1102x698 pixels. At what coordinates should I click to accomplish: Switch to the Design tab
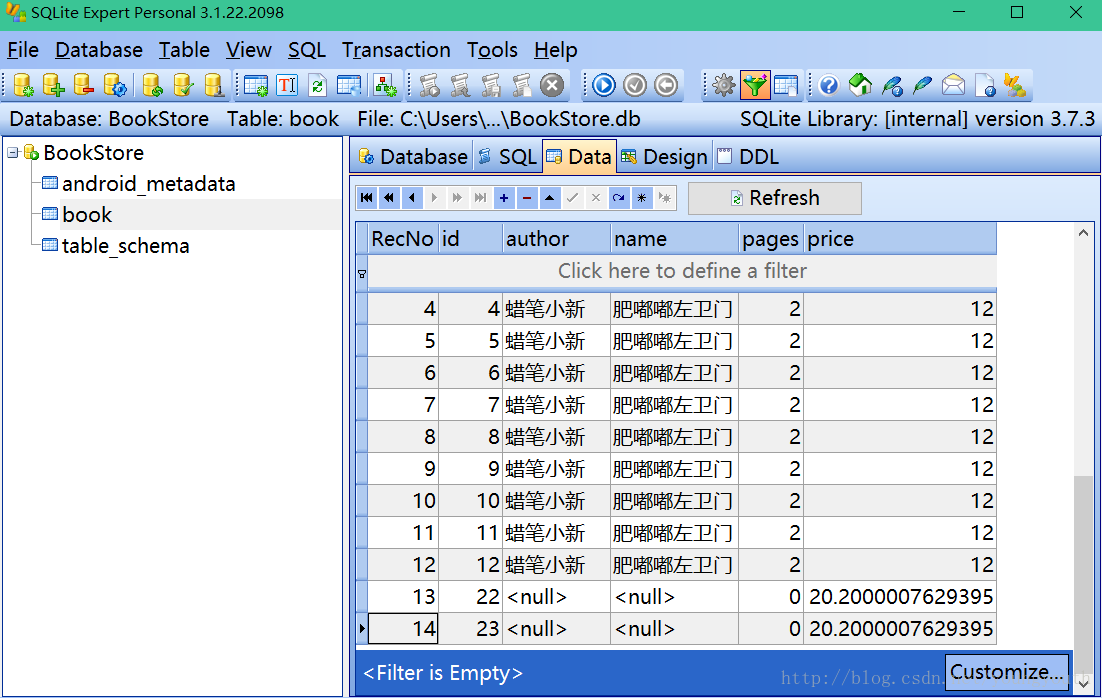point(664,157)
